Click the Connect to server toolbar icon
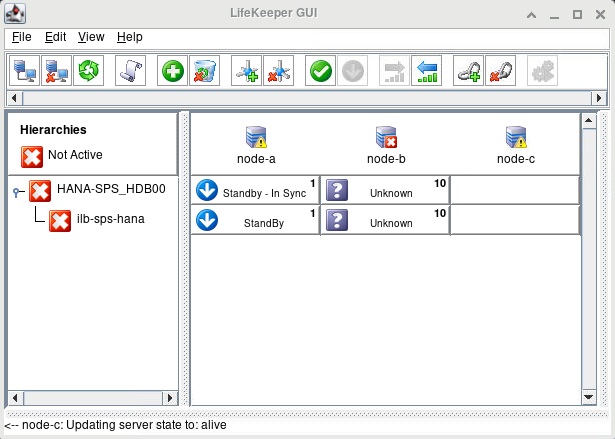Image resolution: width=615 pixels, height=439 pixels. [x=24, y=71]
